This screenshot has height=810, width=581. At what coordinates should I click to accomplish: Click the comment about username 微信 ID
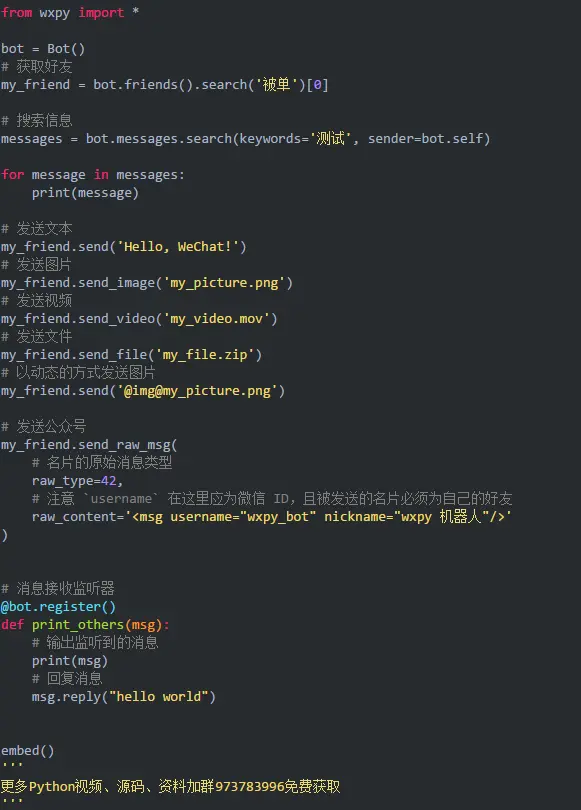pos(272,499)
